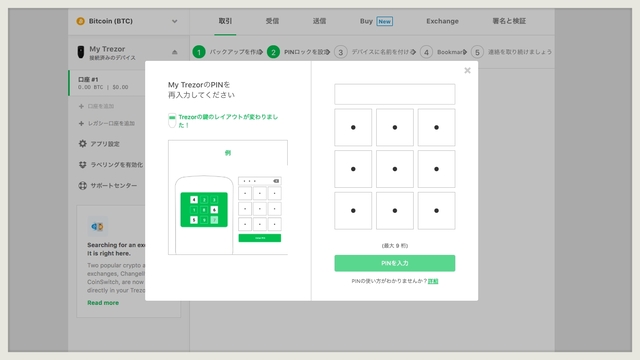Click the Dropbox icon for ラベリングを有効化
Image resolution: width=640 pixels, height=360 pixels.
[x=82, y=164]
